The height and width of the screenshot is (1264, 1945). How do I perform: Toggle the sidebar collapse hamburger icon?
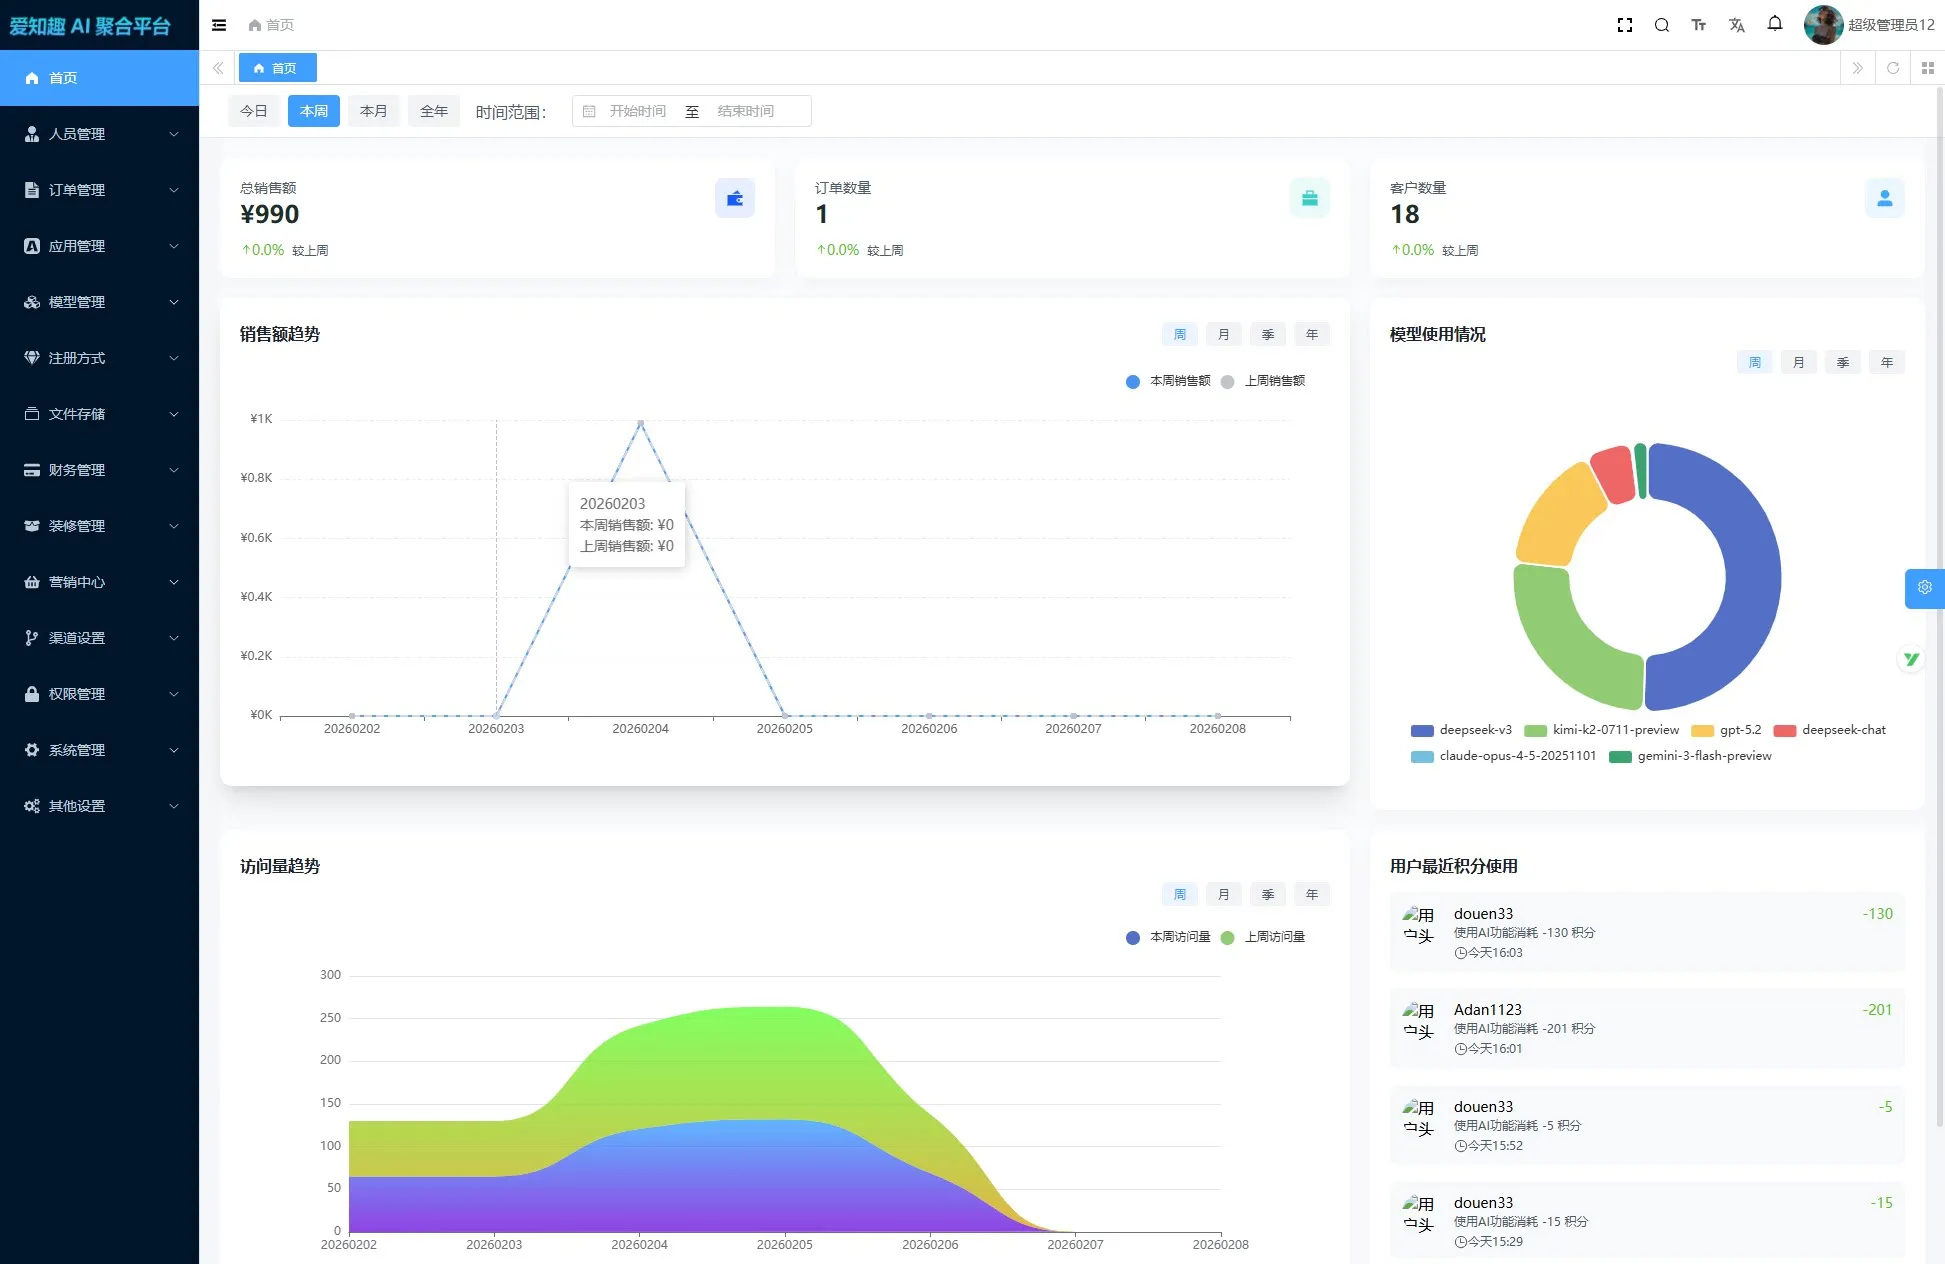pyautogui.click(x=219, y=25)
